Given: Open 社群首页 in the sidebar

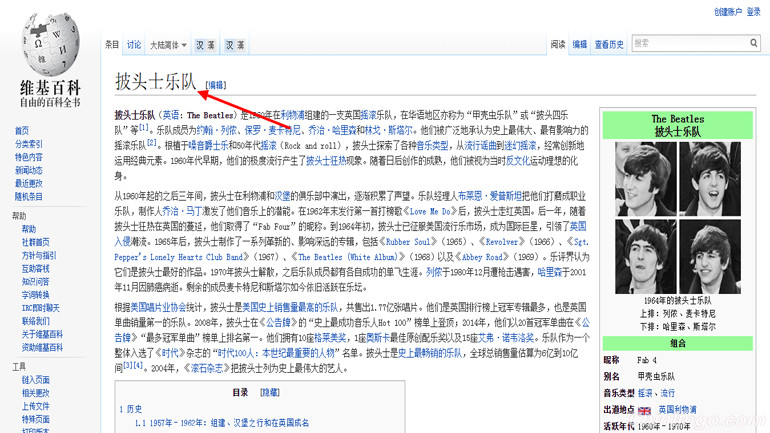Looking at the screenshot, I should pyautogui.click(x=35, y=242).
